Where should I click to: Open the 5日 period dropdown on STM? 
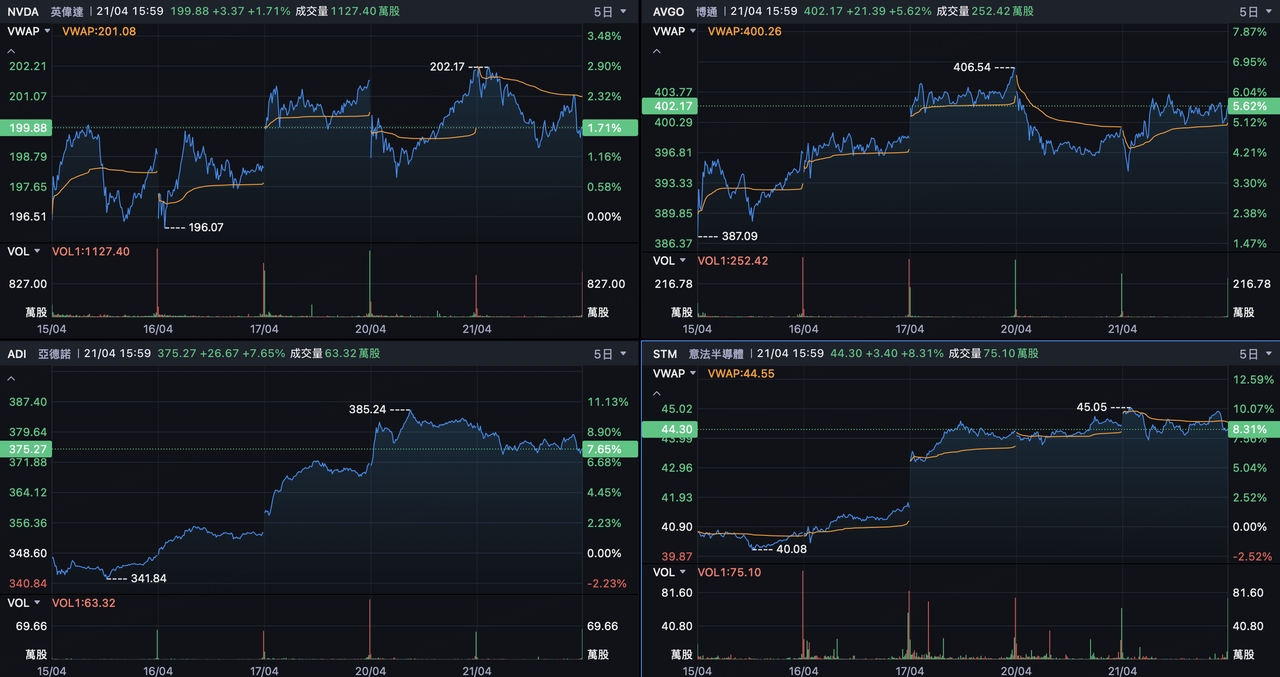click(x=1255, y=354)
